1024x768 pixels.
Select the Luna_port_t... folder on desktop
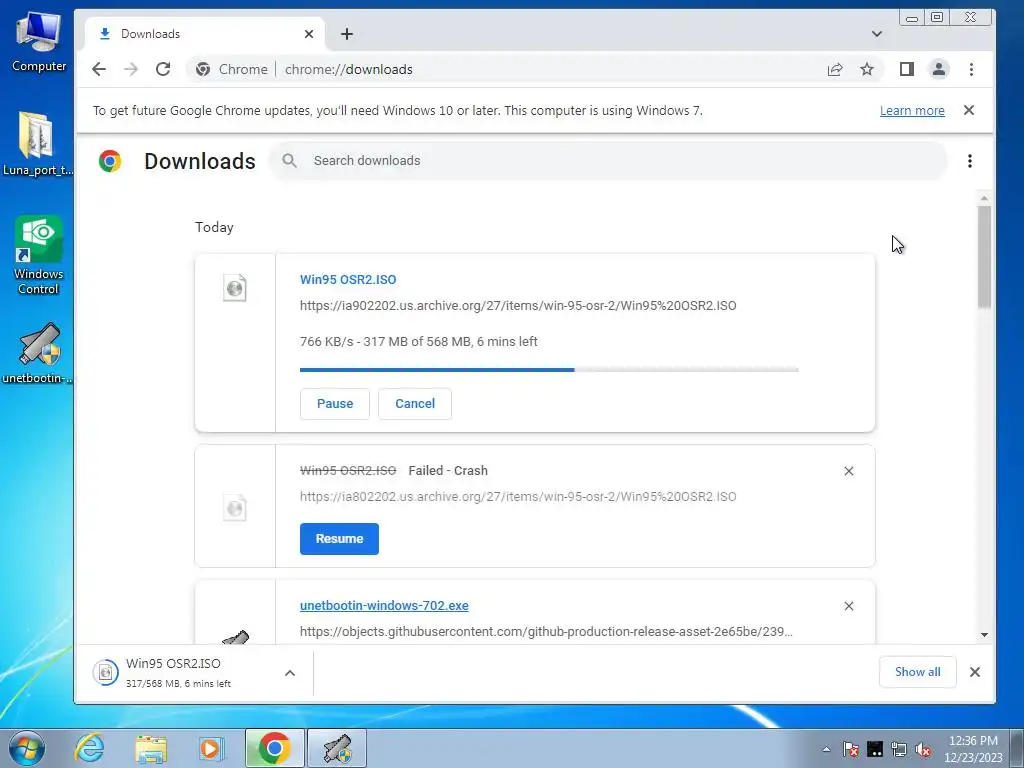(x=37, y=144)
